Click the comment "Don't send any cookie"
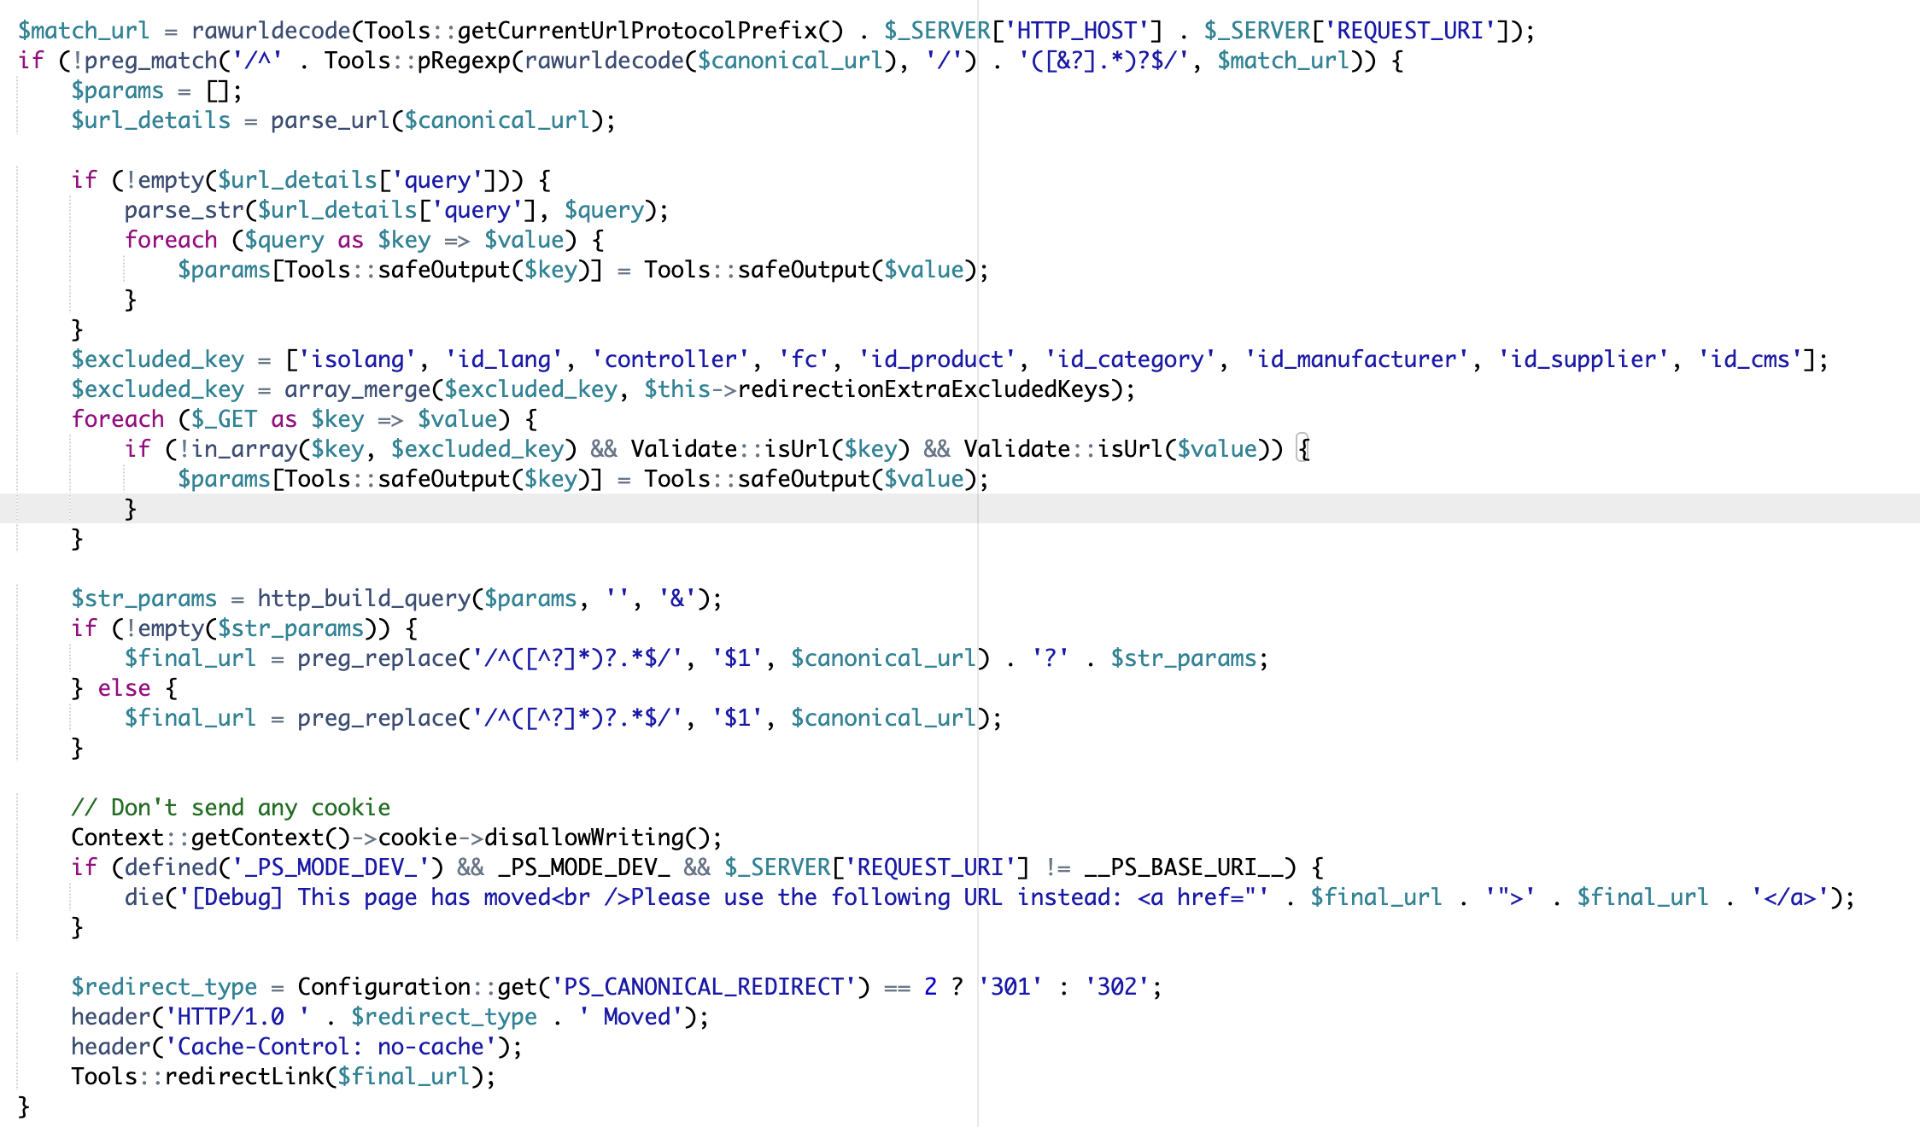This screenshot has width=1920, height=1127. (x=230, y=808)
